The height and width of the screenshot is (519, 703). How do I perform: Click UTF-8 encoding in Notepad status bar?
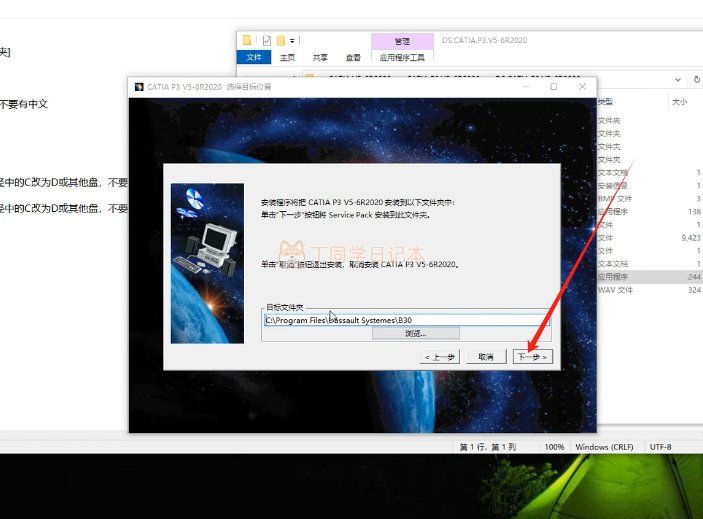tap(660, 447)
